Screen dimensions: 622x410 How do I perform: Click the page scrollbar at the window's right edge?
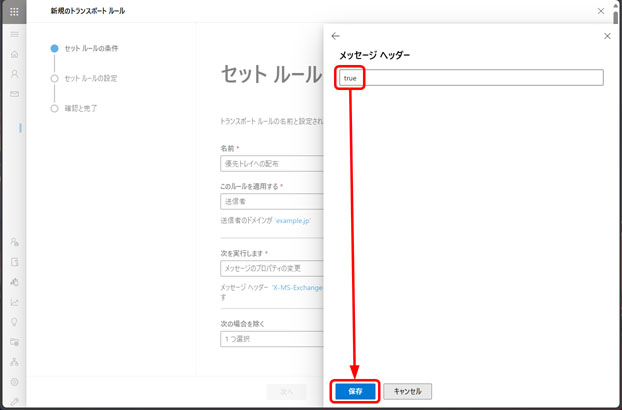pos(616,18)
